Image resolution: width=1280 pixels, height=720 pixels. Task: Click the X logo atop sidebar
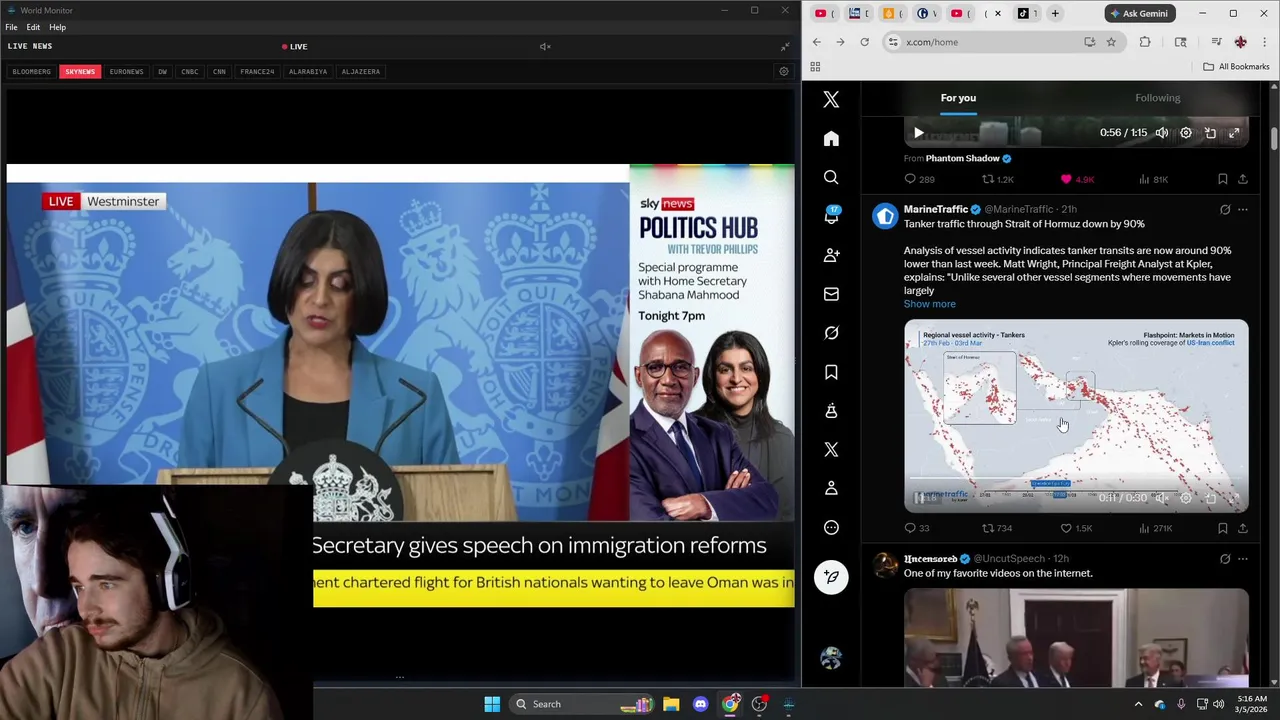(x=831, y=99)
